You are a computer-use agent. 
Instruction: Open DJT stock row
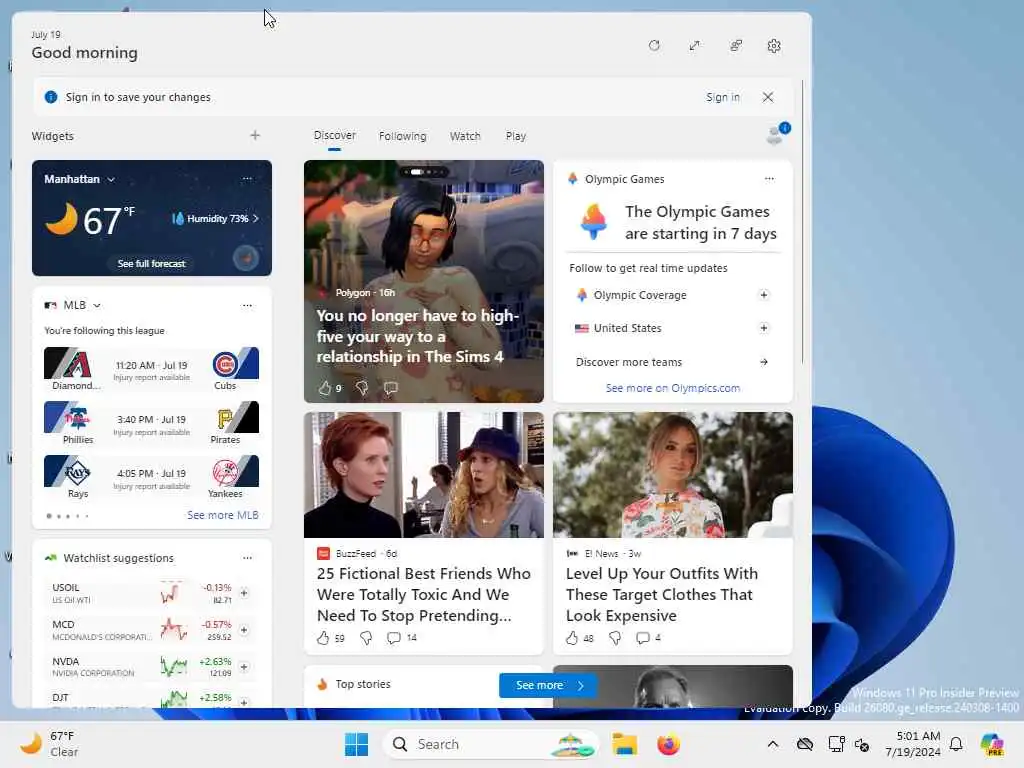pyautogui.click(x=152, y=699)
